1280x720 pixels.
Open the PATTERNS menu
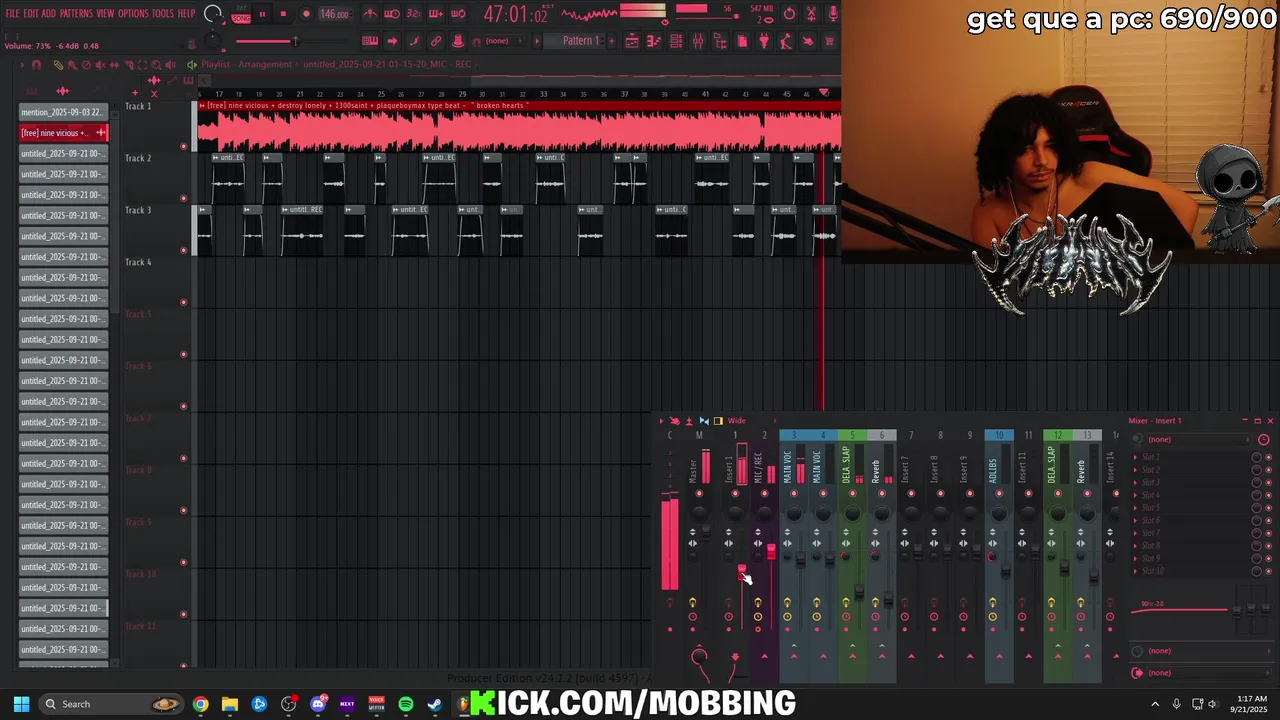click(76, 13)
